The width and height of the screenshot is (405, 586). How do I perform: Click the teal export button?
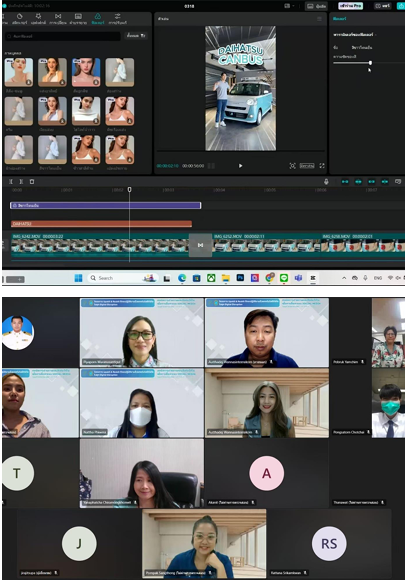400,6
